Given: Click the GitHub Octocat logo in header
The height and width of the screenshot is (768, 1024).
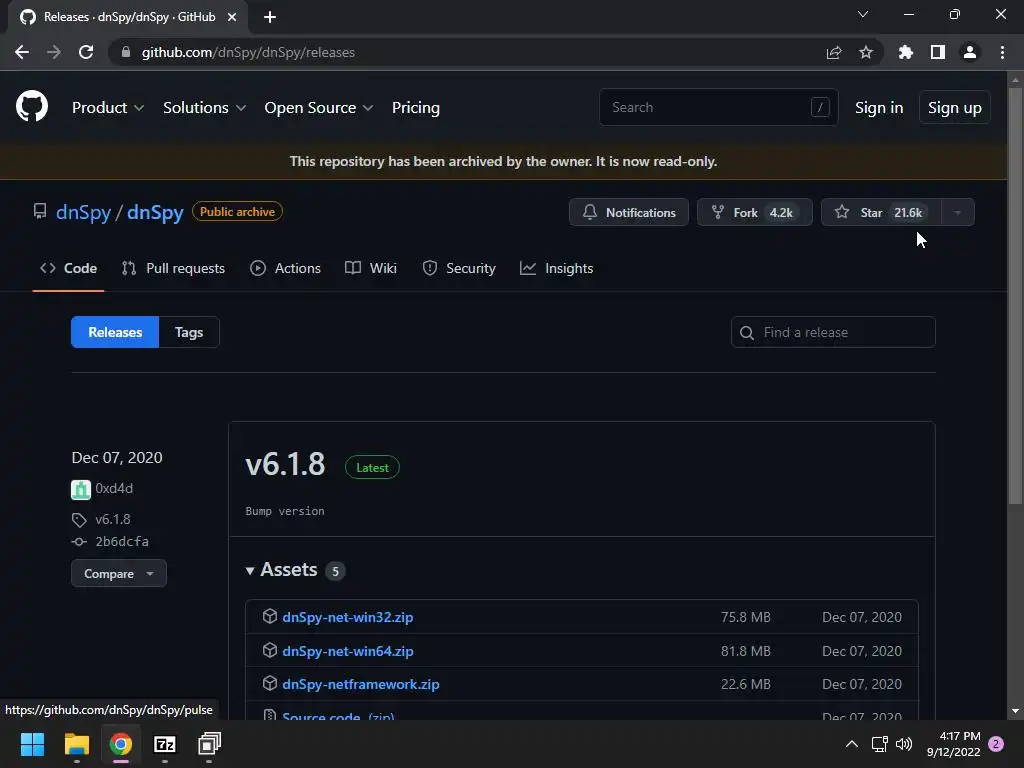Looking at the screenshot, I should click(x=32, y=106).
